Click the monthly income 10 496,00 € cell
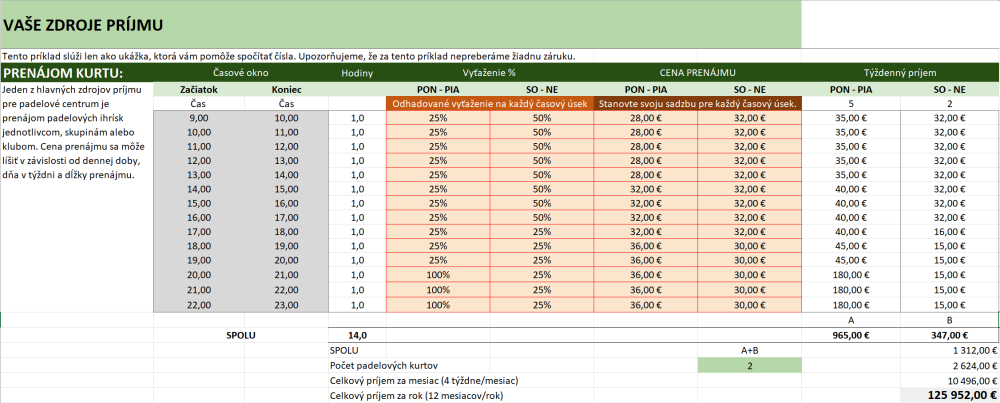Screen dimensions: 1000x403 (x=949, y=381)
